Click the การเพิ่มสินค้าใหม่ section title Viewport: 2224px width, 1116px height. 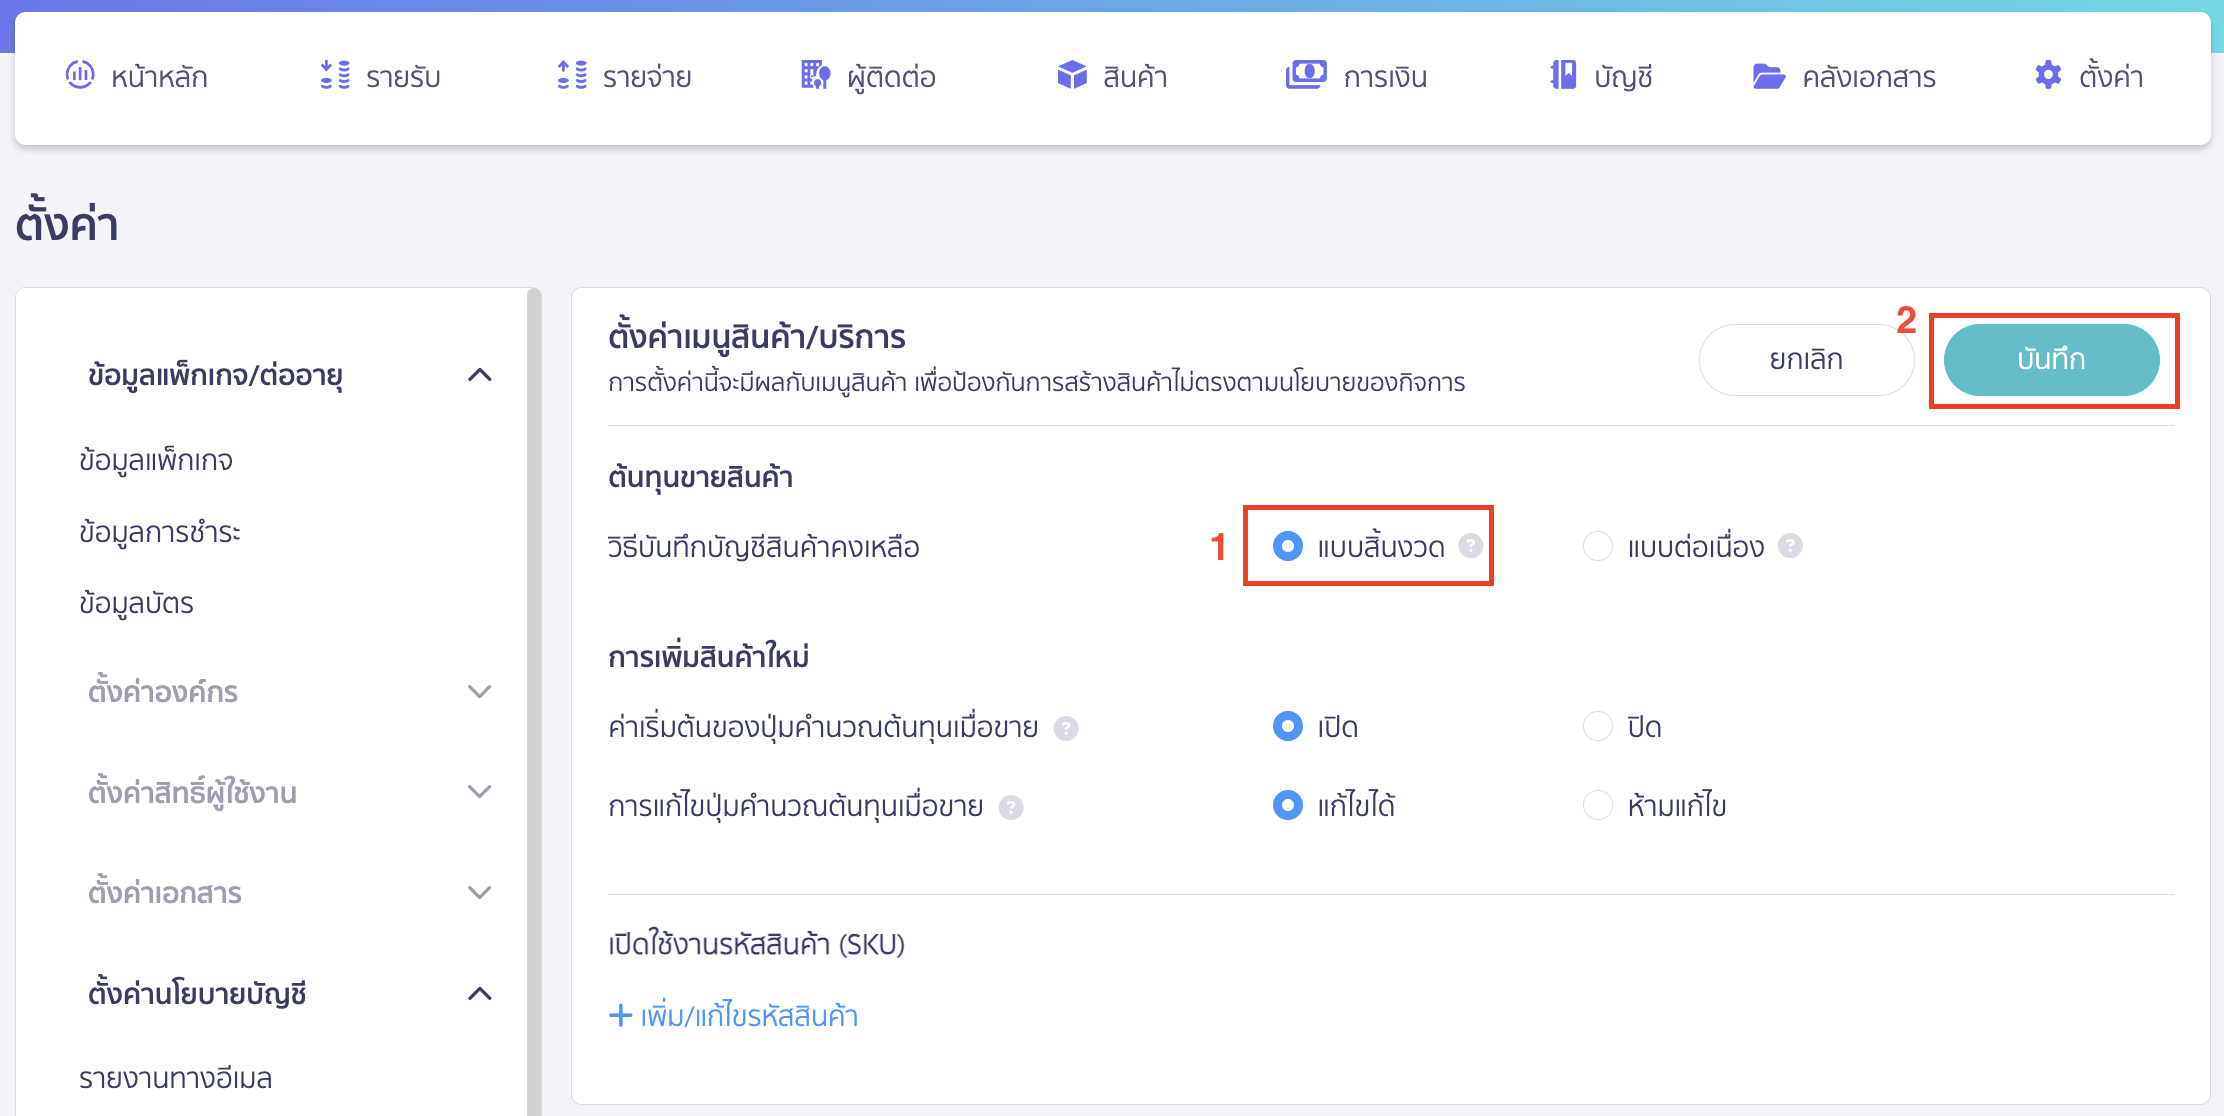pos(708,657)
